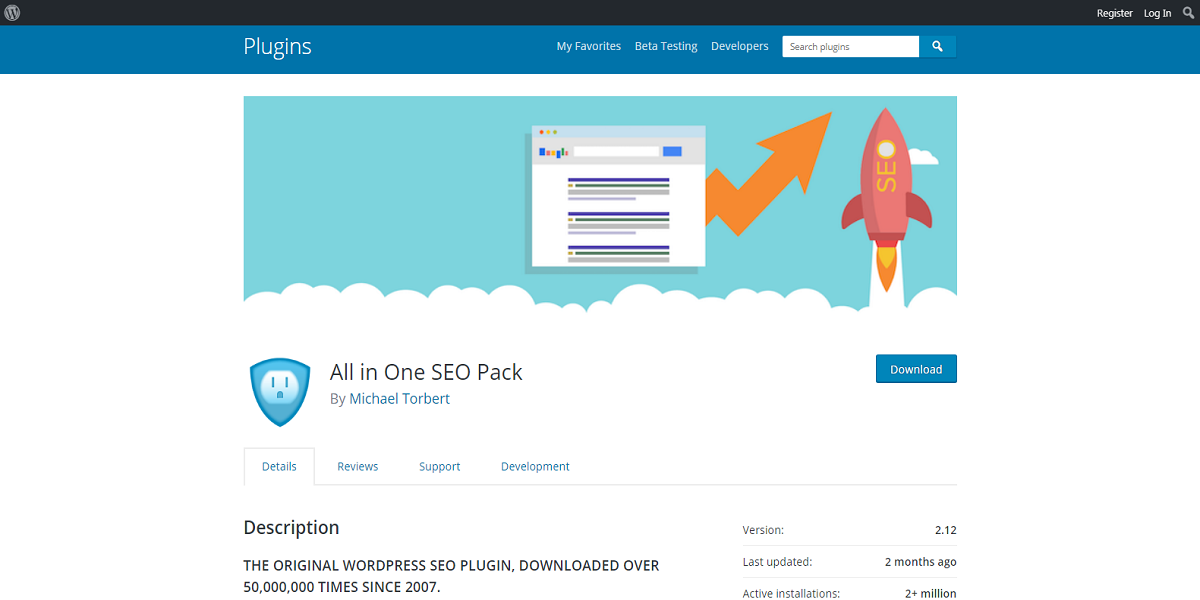
Task: Click the All in One SEO Pack title
Action: tap(426, 372)
